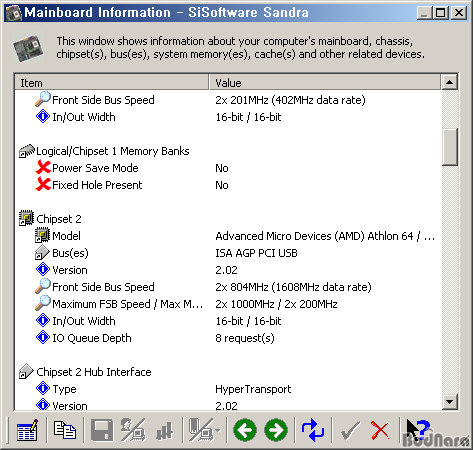Click the value '2x 804MHz (1608MHz data rate)'
Image resolution: width=473 pixels, height=450 pixels.
(x=293, y=287)
